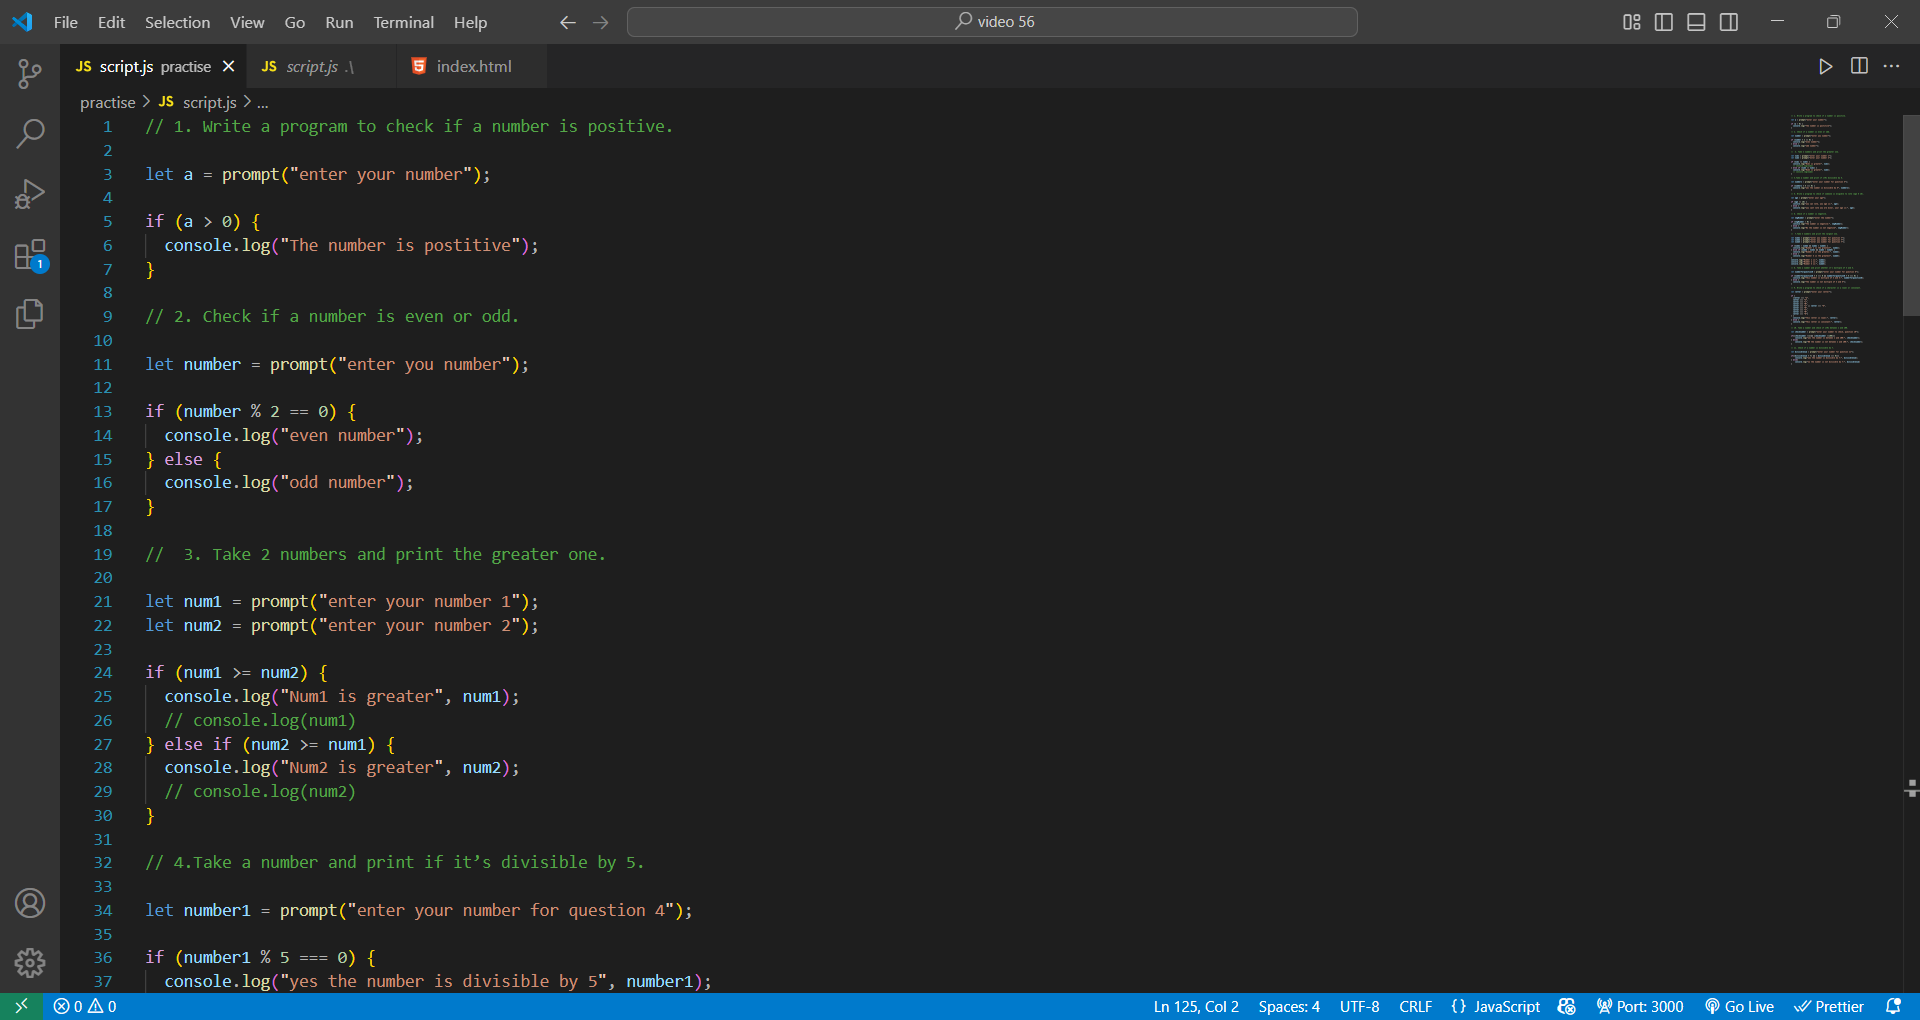Click the VS Code logo icon

click(22, 22)
